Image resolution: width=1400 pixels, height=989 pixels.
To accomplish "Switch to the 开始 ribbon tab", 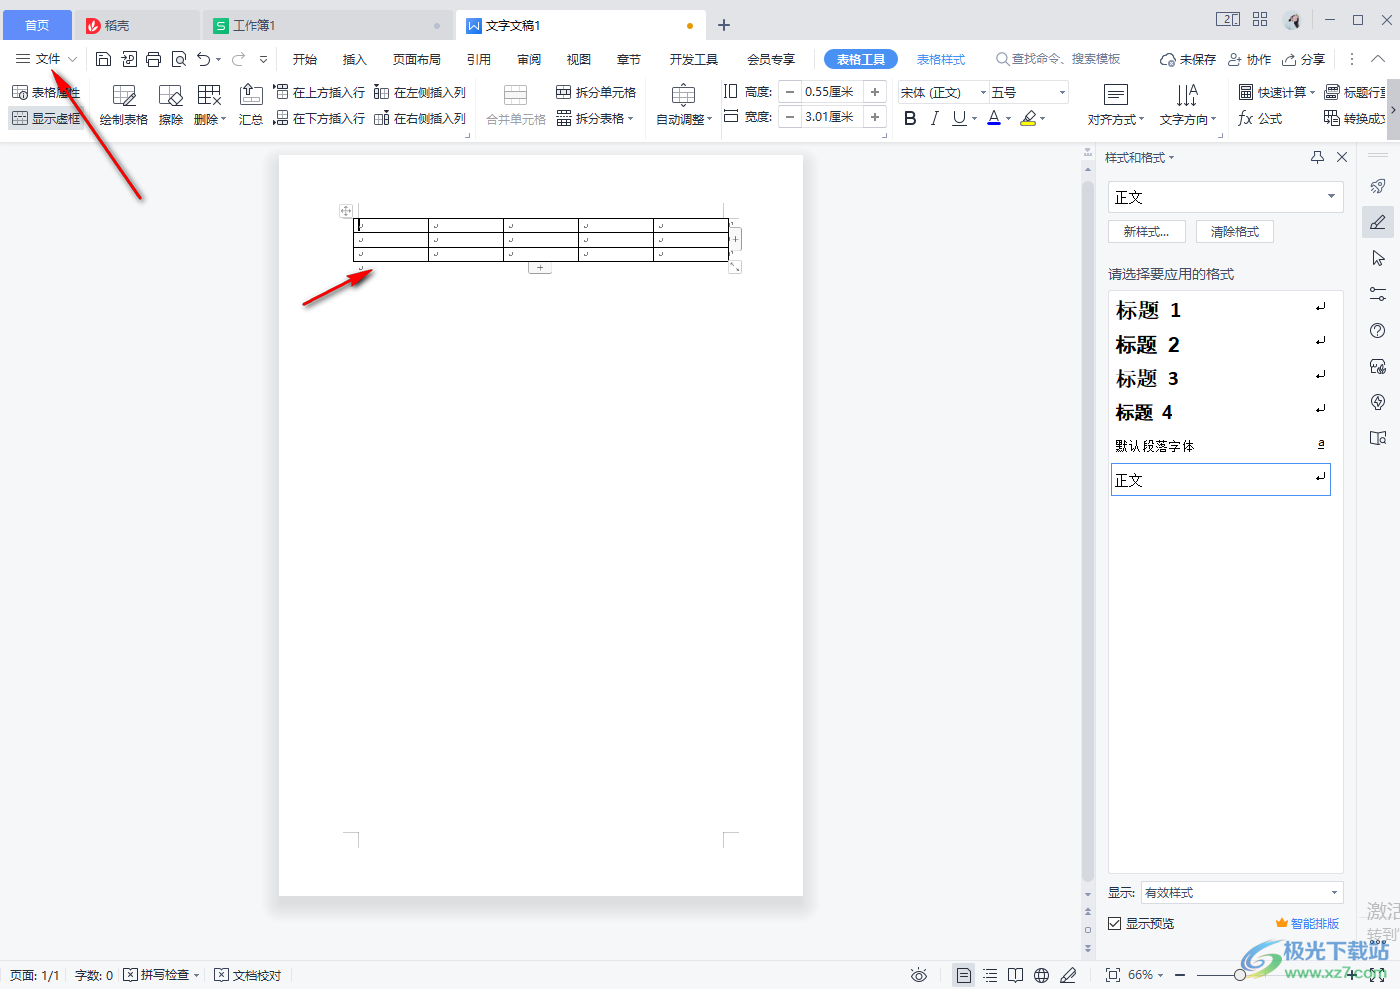I will click(x=305, y=59).
